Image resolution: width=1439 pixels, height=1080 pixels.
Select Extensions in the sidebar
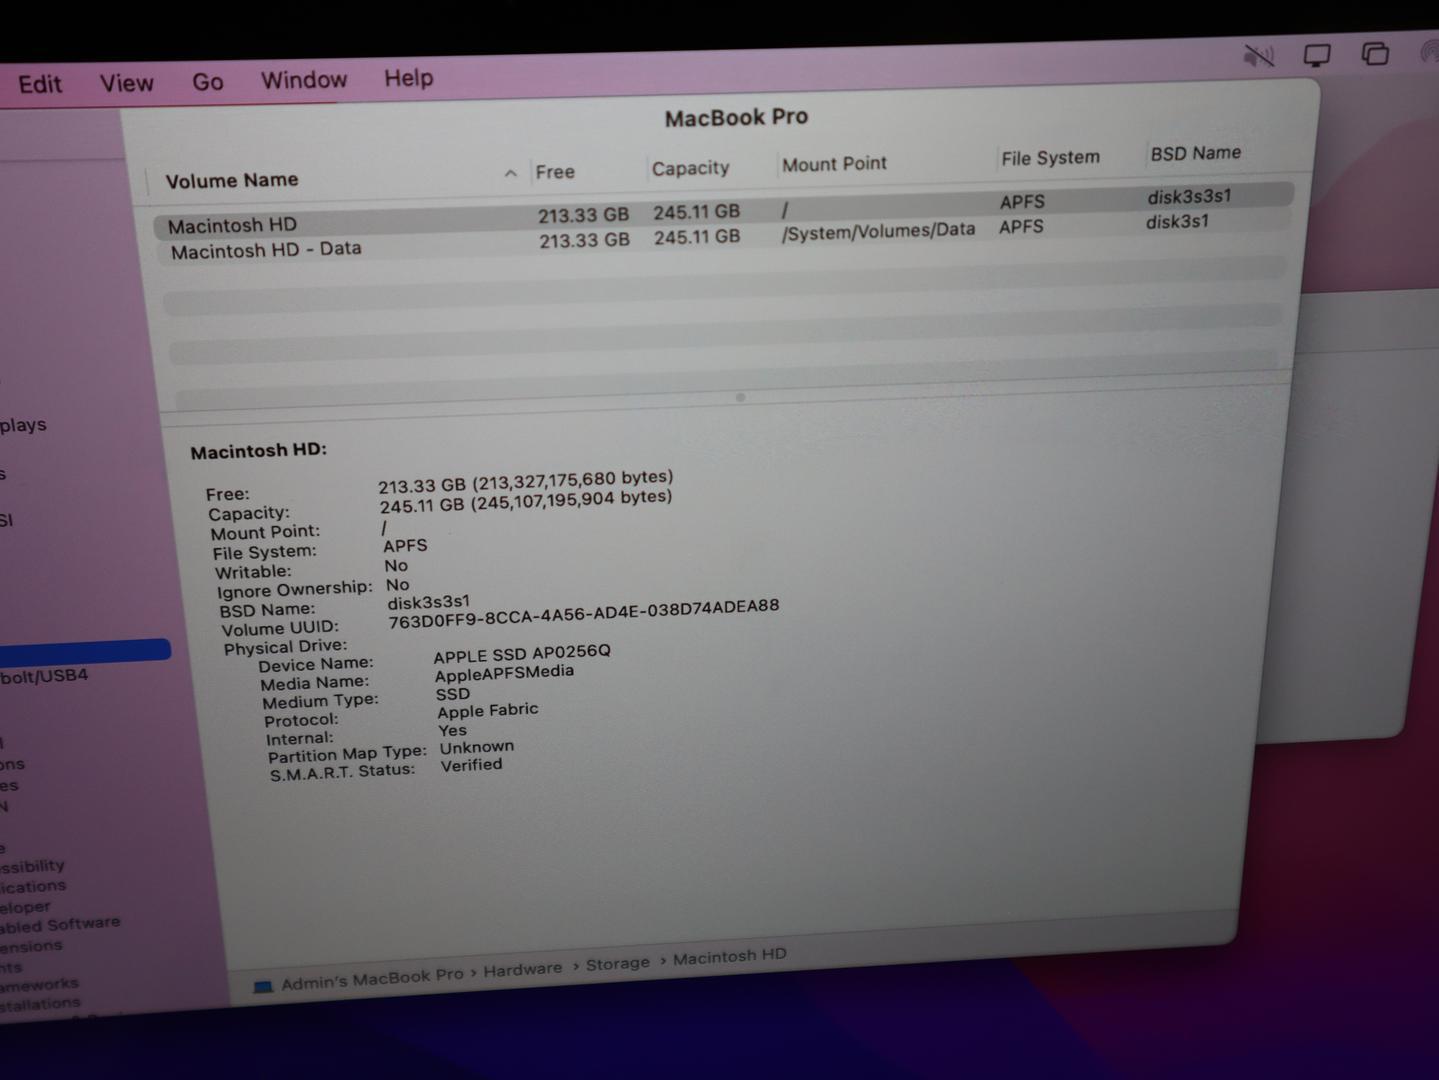pyautogui.click(x=31, y=946)
